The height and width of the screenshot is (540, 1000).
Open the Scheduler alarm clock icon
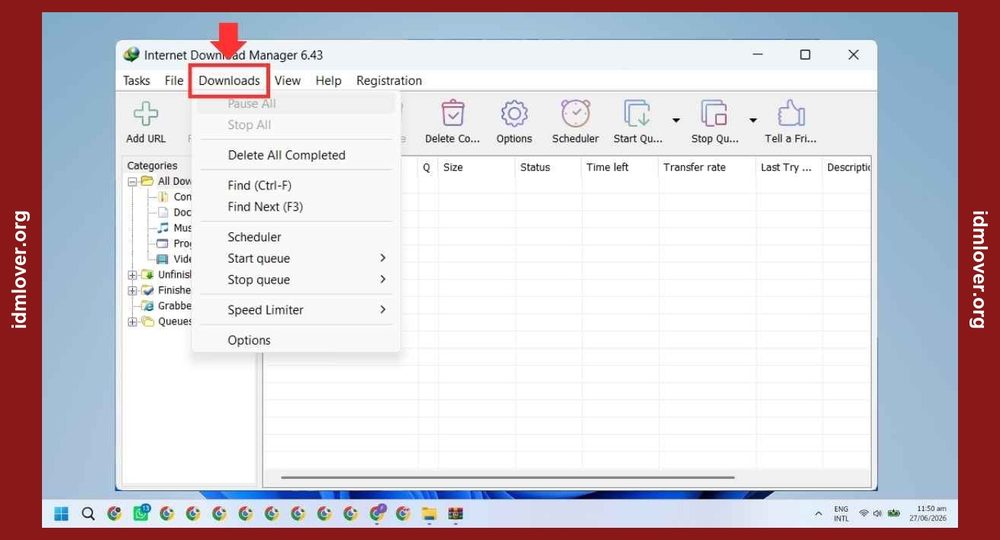[x=575, y=113]
